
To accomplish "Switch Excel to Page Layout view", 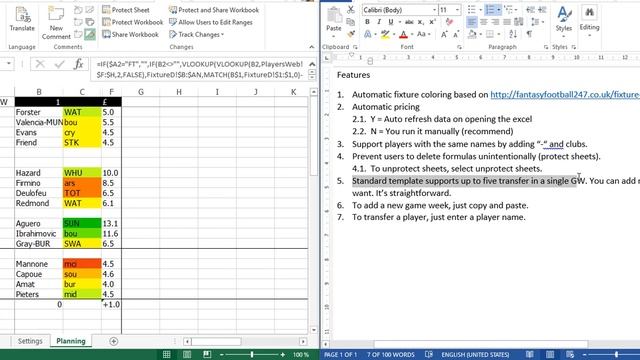I will point(187,354).
